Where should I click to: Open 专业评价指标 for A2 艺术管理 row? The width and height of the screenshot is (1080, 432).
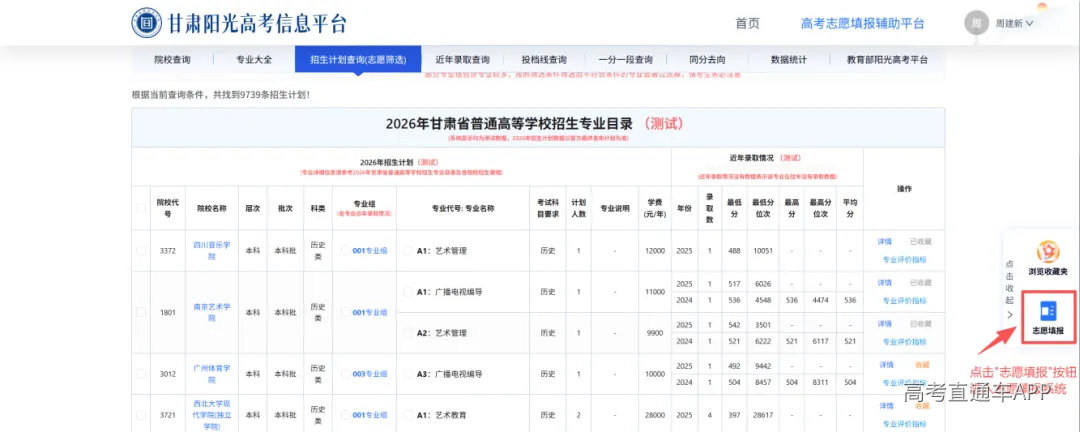[x=904, y=342]
